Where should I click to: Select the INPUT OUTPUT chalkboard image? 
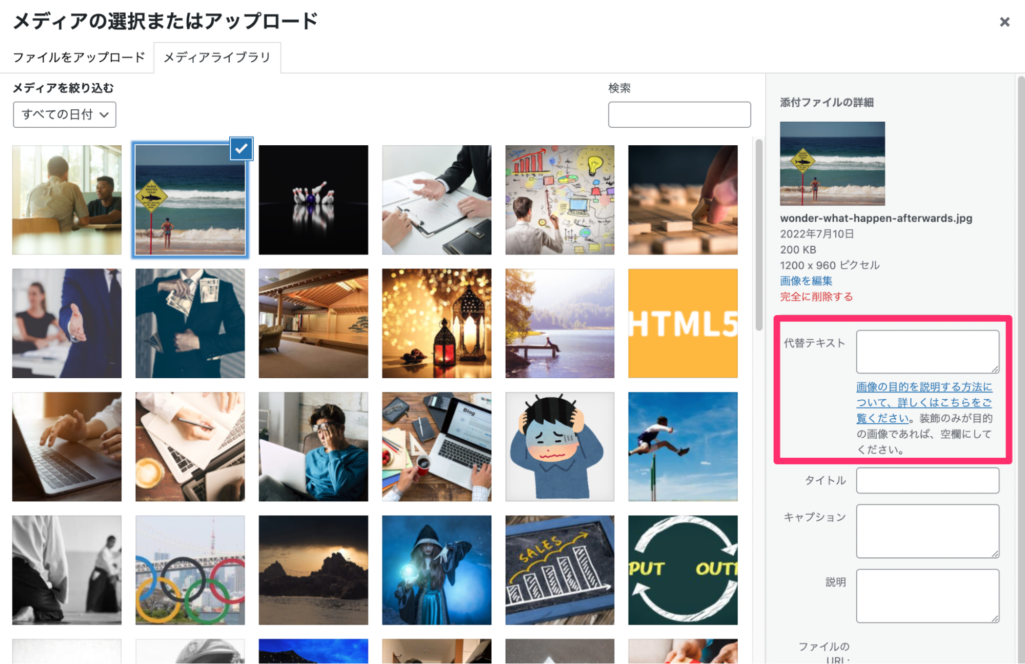[683, 570]
